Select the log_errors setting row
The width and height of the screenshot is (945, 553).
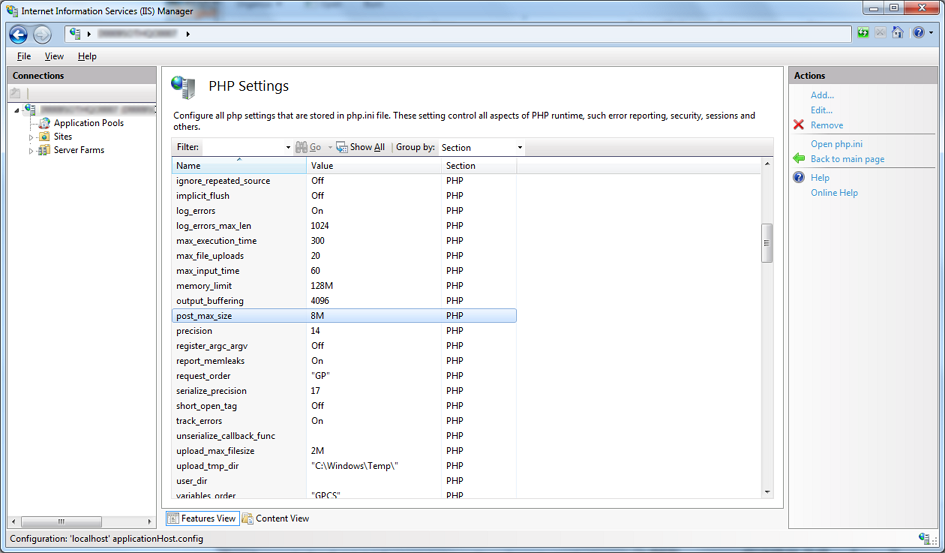pos(344,210)
